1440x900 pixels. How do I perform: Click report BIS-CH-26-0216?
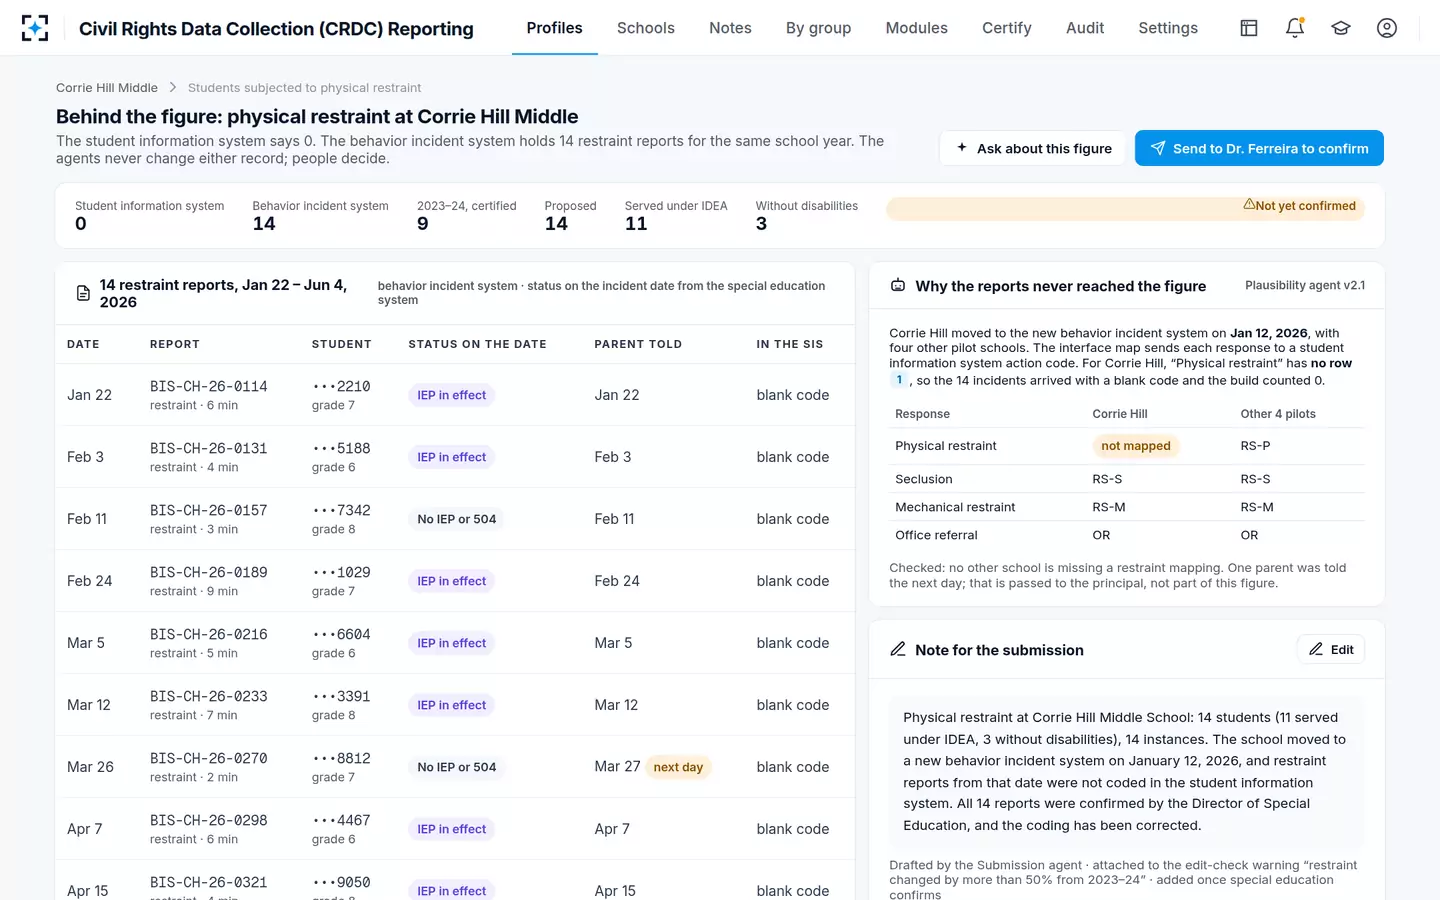(209, 634)
